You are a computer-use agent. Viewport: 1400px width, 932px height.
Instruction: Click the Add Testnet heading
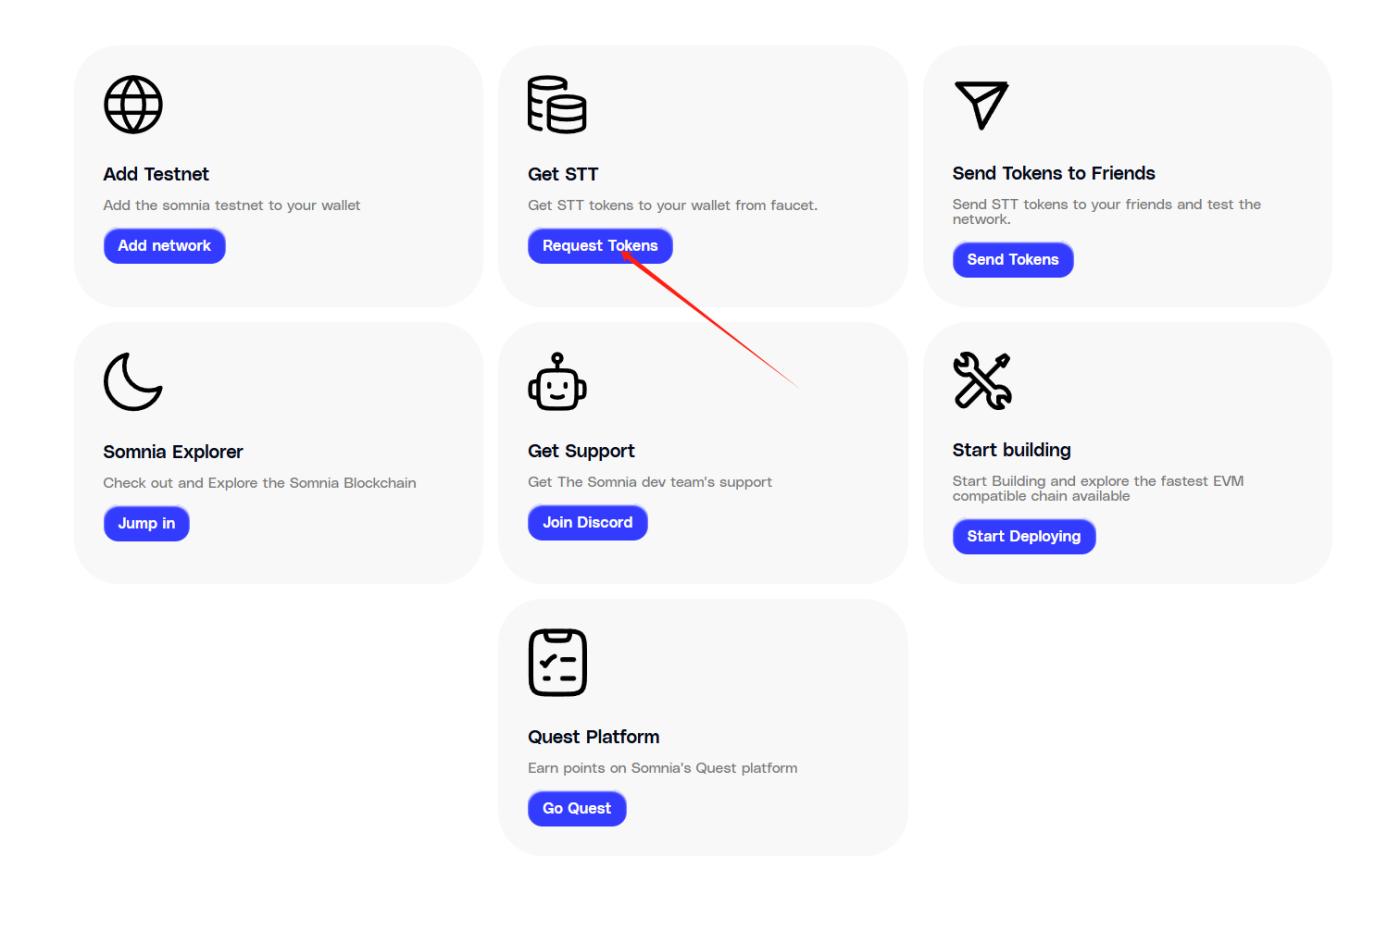[x=156, y=174]
